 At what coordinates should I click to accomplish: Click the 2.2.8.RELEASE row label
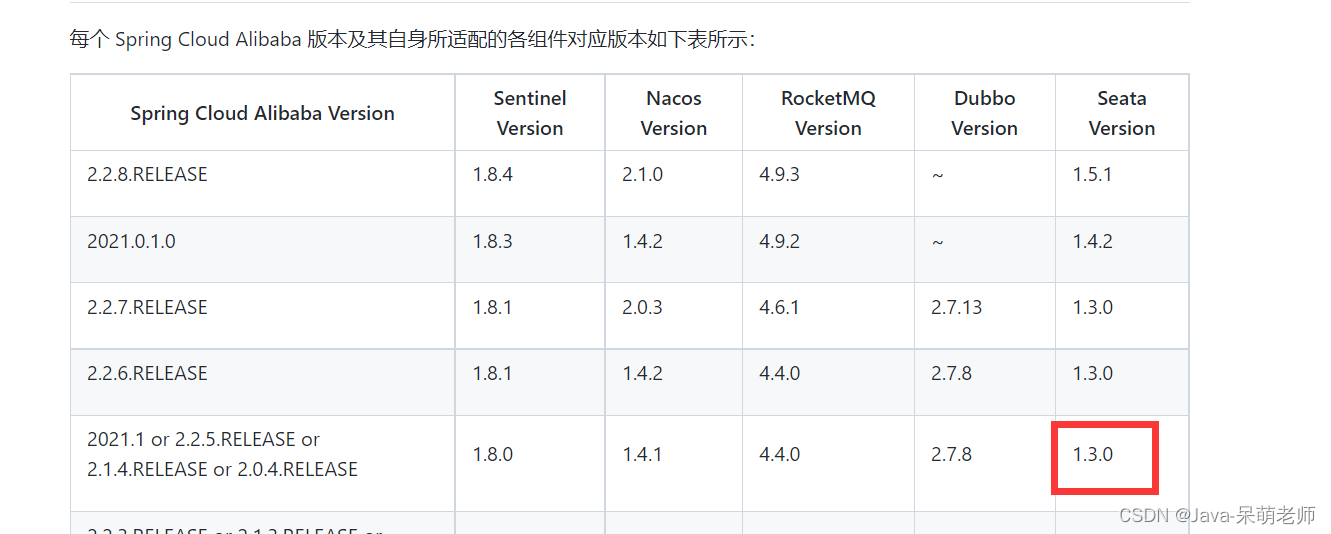tap(147, 175)
